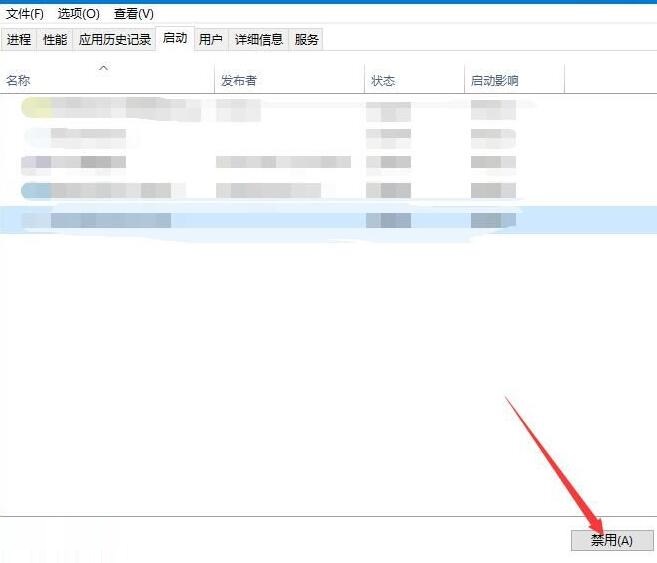Switch to the 性能 tab
The height and width of the screenshot is (563, 657).
[55, 40]
